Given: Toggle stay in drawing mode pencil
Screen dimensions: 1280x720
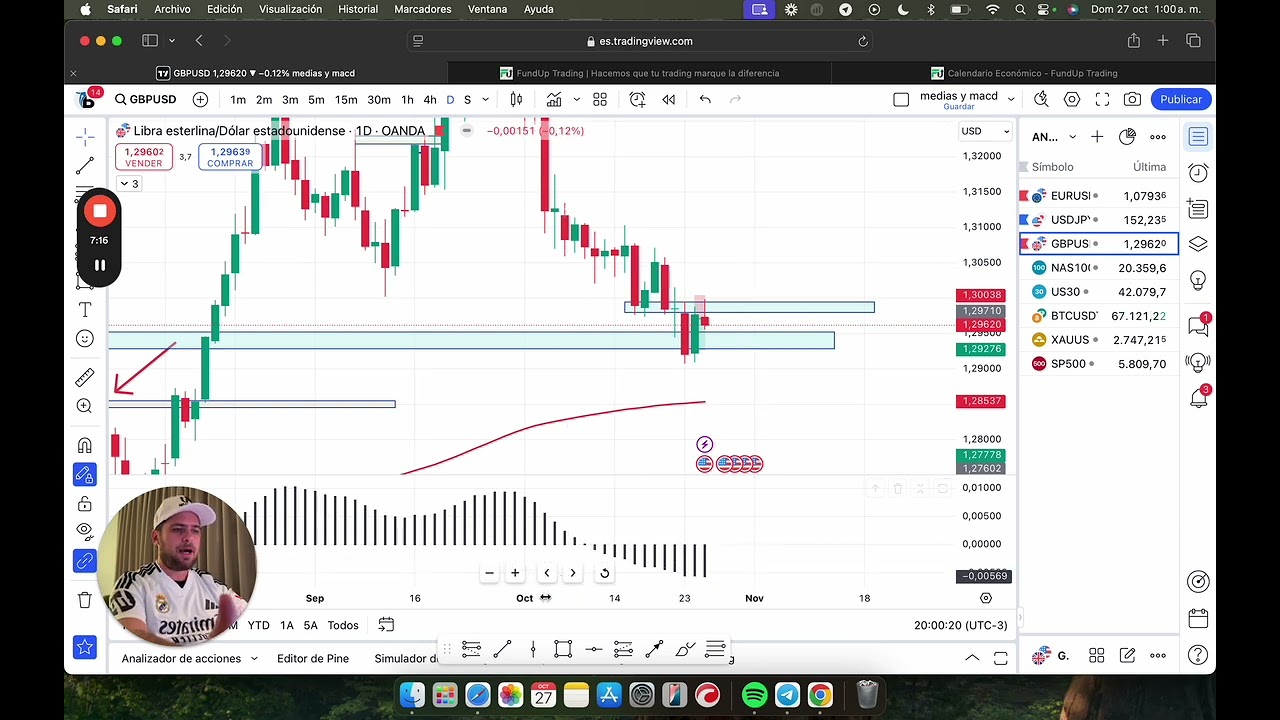Looking at the screenshot, I should click(85, 474).
